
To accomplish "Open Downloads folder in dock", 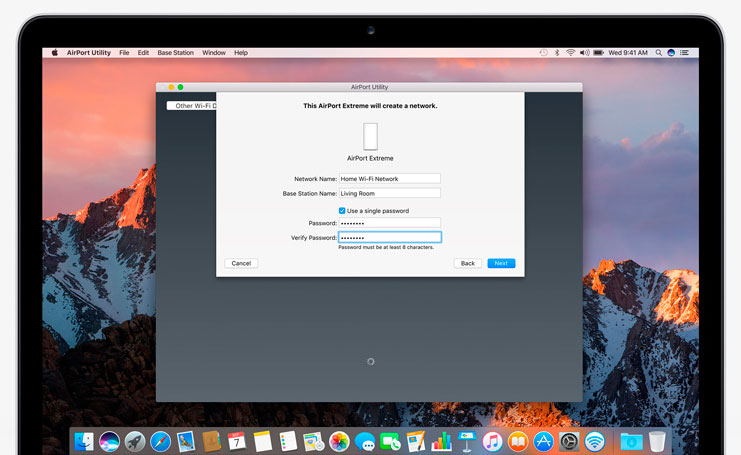I will [631, 442].
